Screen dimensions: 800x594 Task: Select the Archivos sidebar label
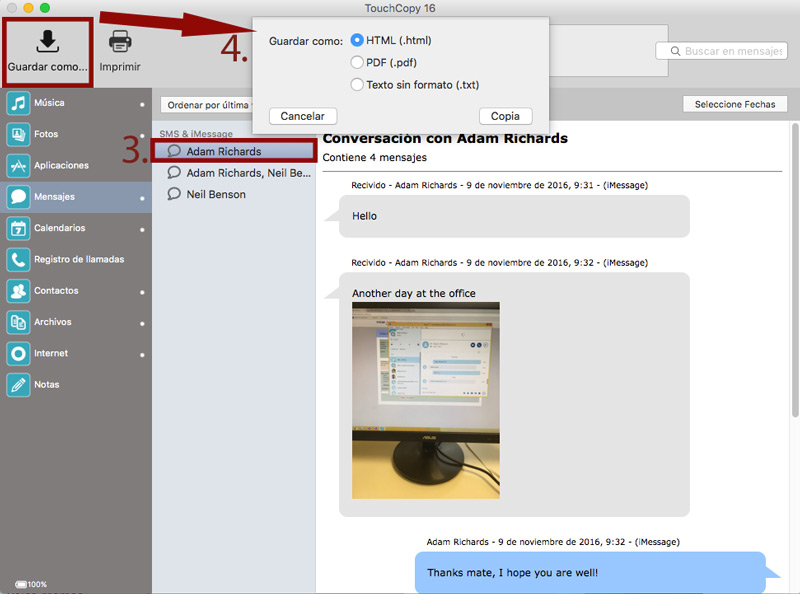click(53, 322)
